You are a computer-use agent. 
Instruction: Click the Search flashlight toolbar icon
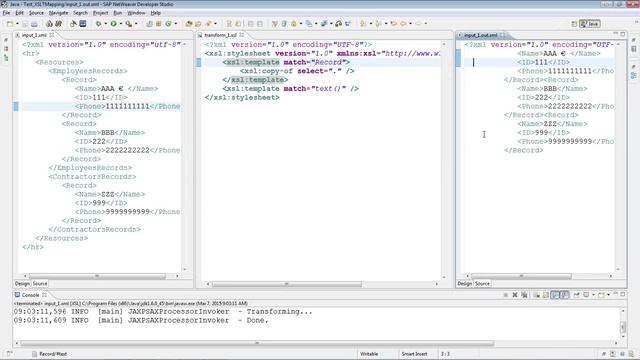pos(209,24)
